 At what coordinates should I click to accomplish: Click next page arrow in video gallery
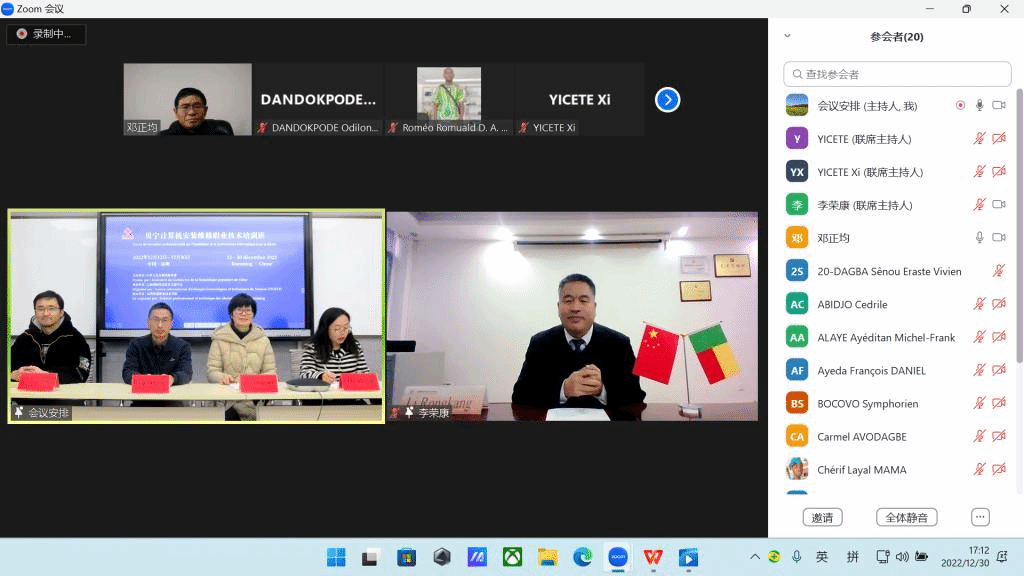(667, 100)
